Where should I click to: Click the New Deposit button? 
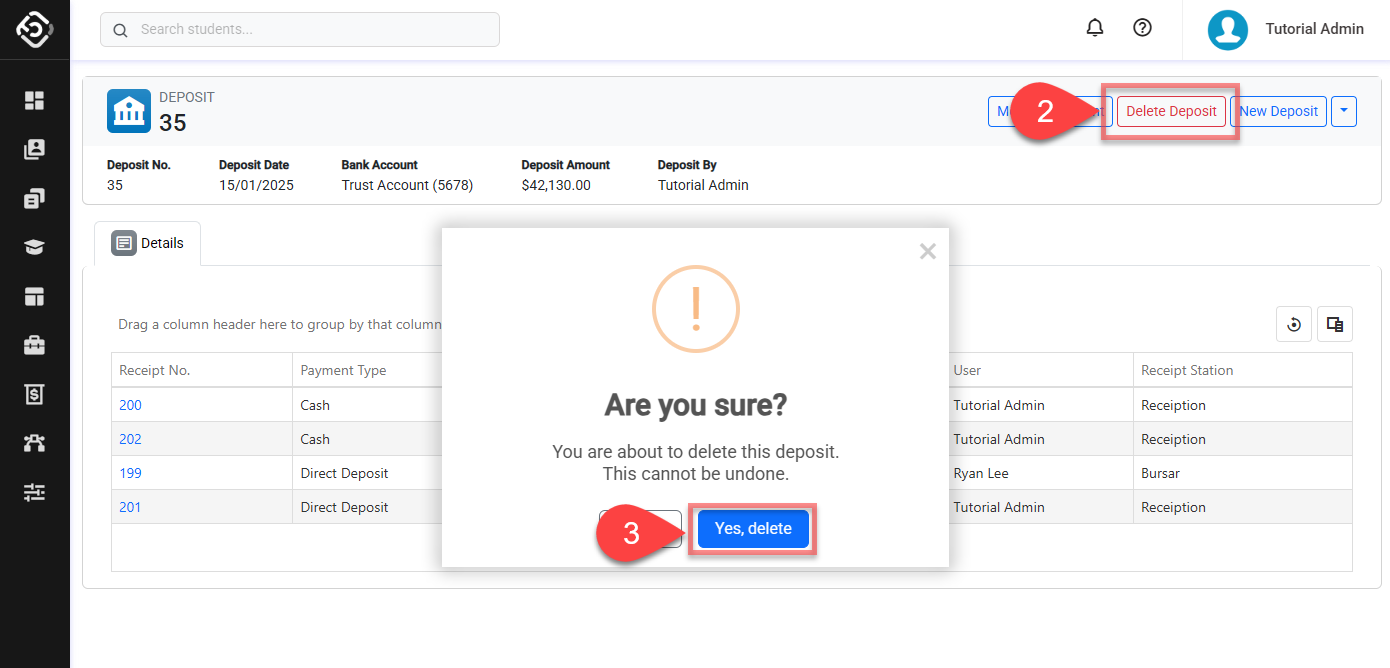pos(1278,111)
